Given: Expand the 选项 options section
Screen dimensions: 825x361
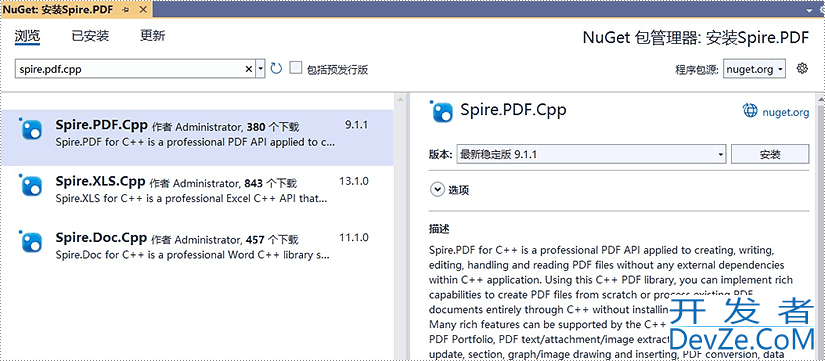Looking at the screenshot, I should click(437, 189).
